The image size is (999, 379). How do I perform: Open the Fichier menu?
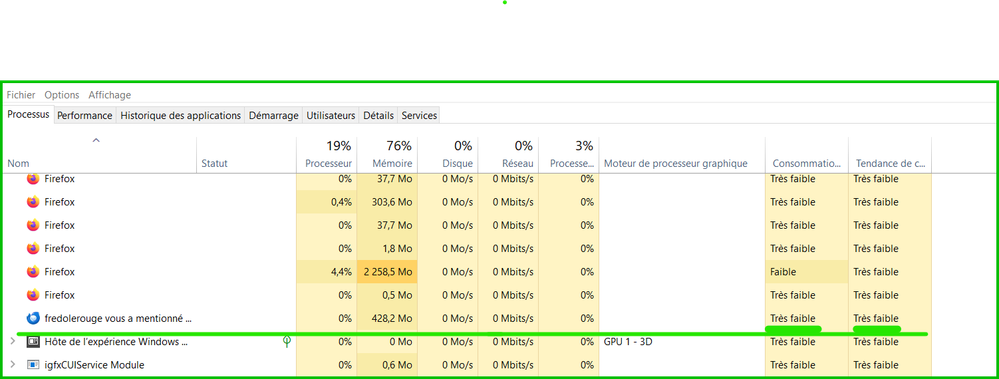[21, 95]
